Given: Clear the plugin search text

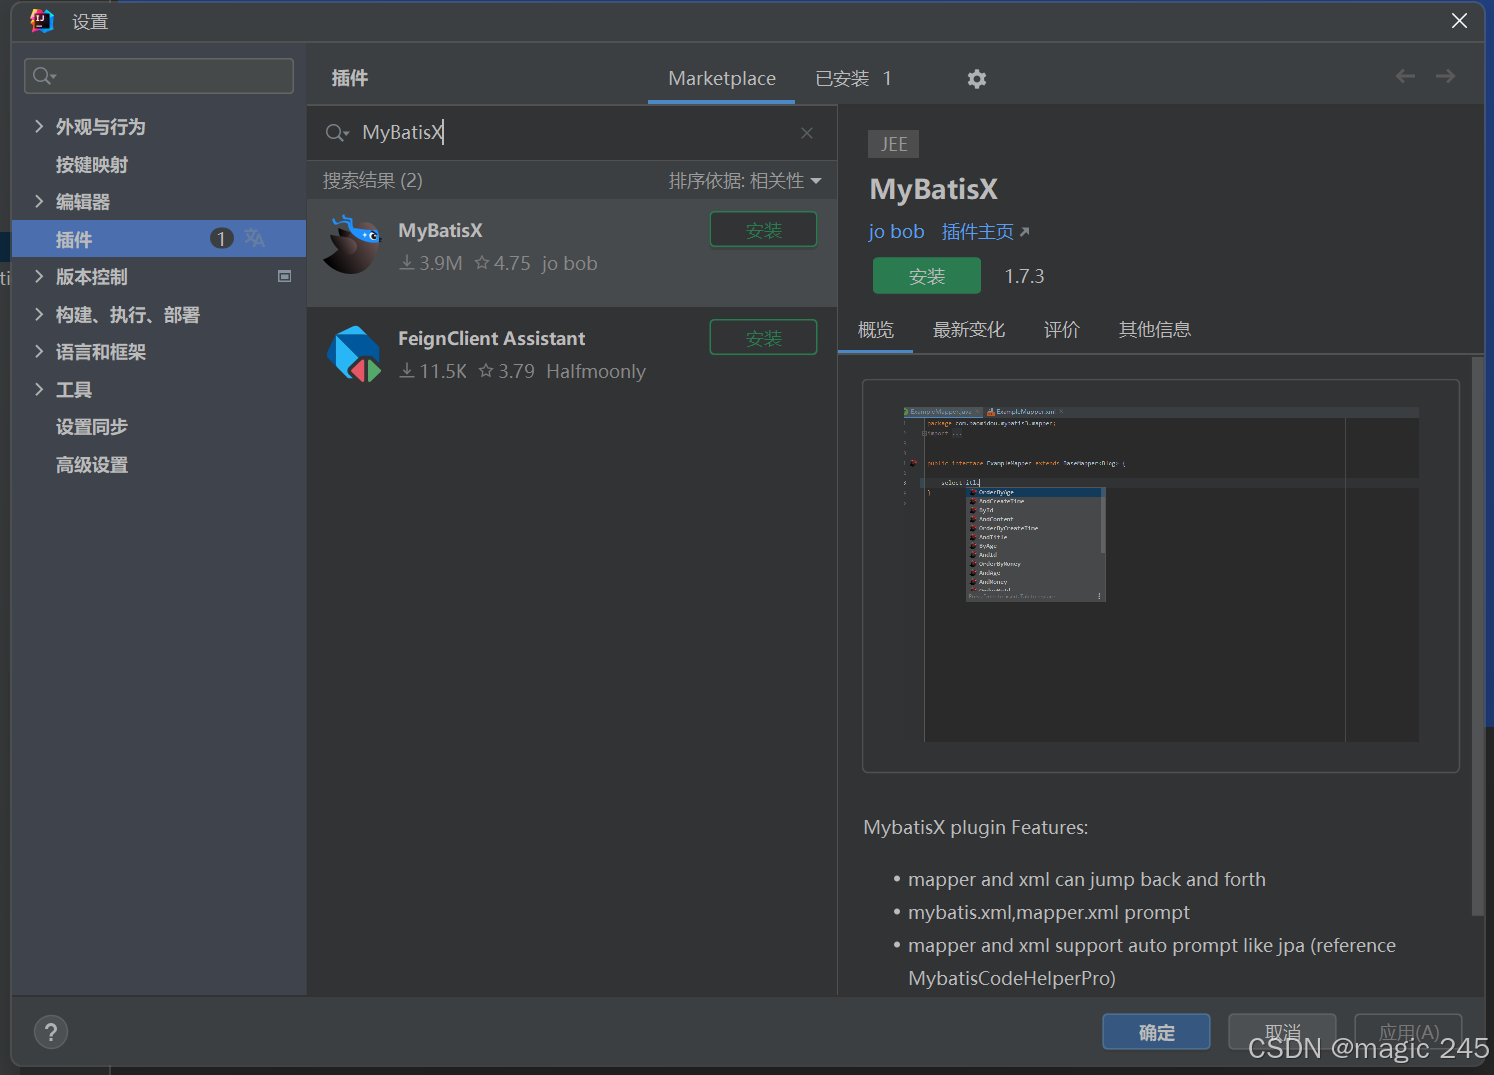Looking at the screenshot, I should [x=807, y=133].
